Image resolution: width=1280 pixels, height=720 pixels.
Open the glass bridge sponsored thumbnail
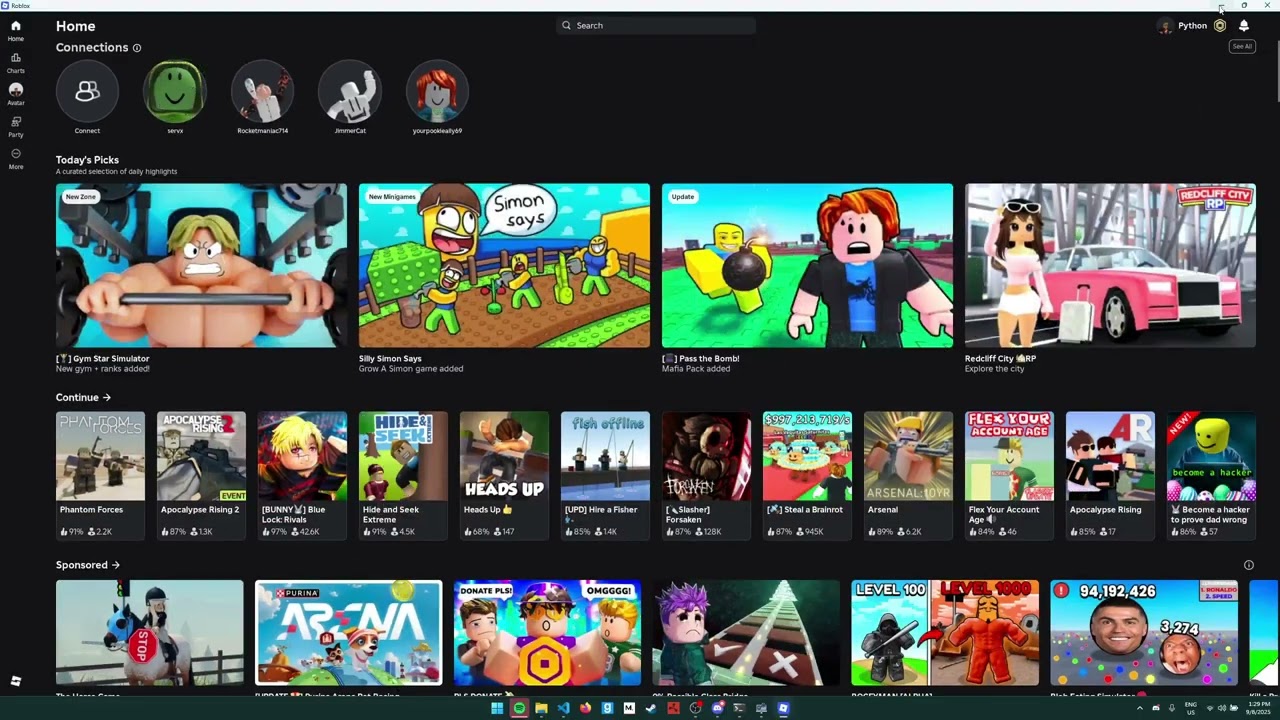coord(746,633)
